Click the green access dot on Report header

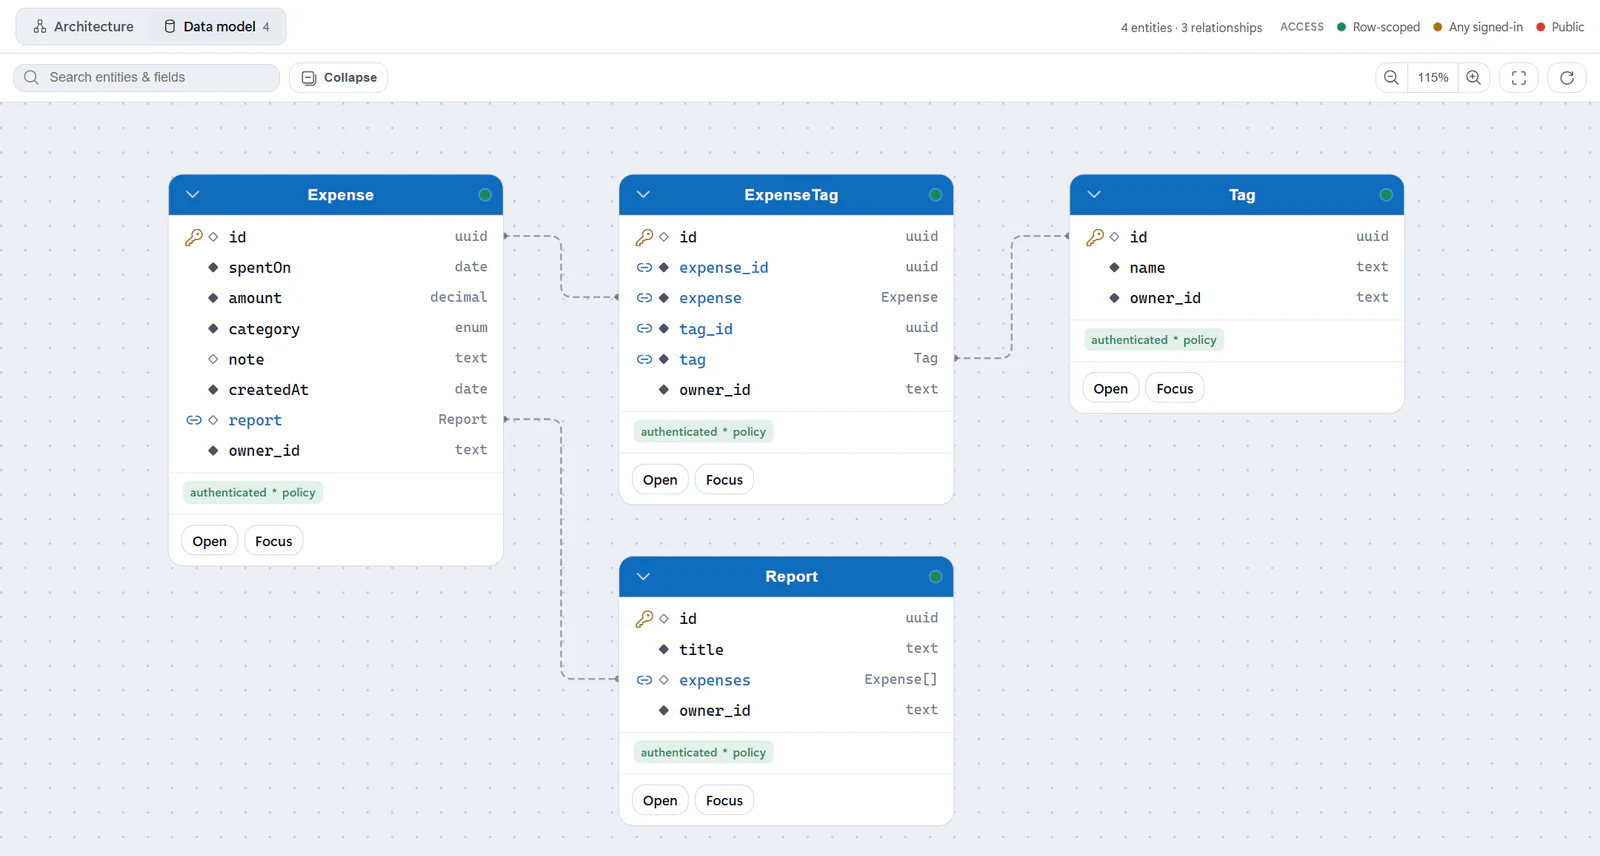(936, 577)
